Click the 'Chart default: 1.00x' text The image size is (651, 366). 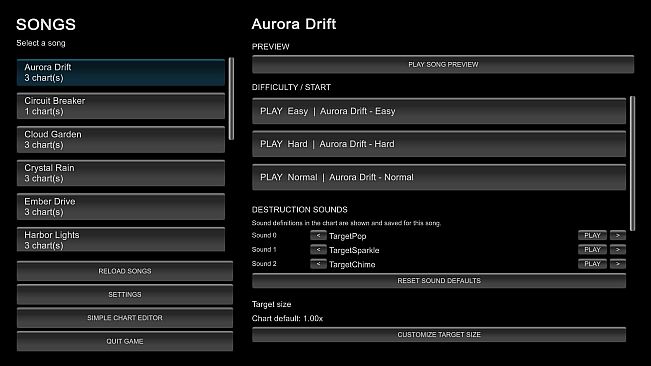pos(287,318)
